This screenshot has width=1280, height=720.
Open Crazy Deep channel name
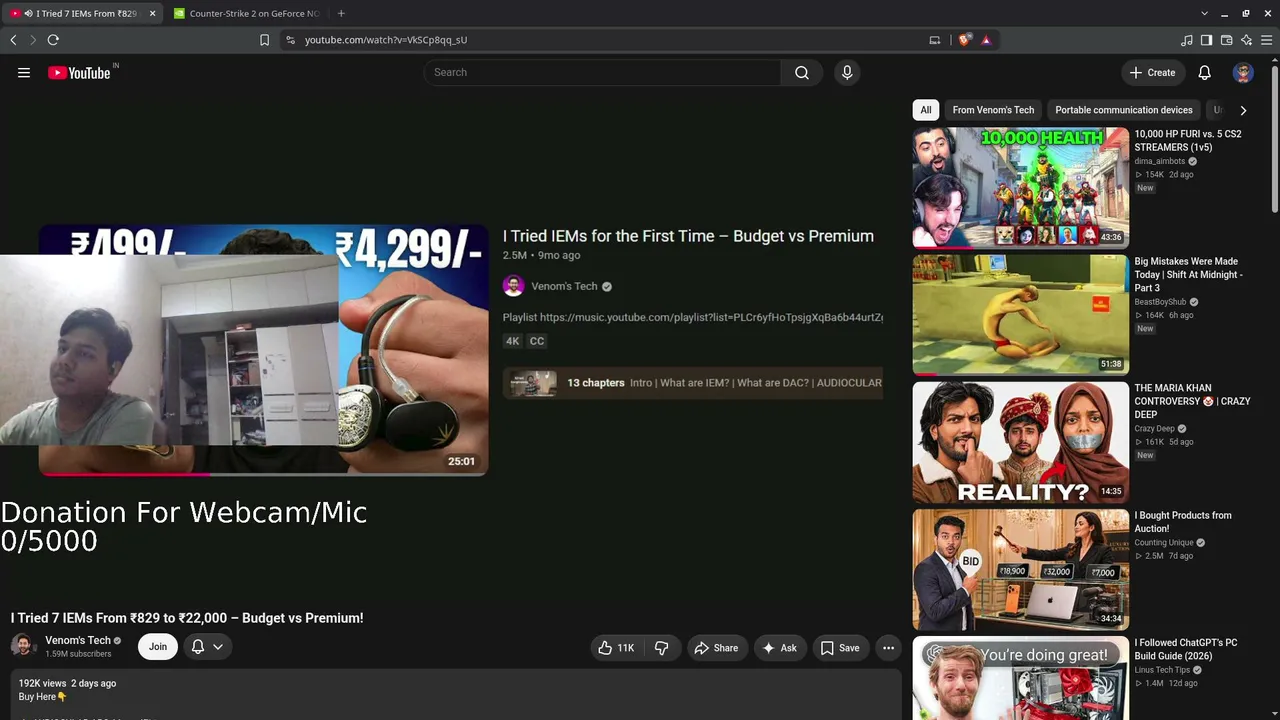point(1154,429)
